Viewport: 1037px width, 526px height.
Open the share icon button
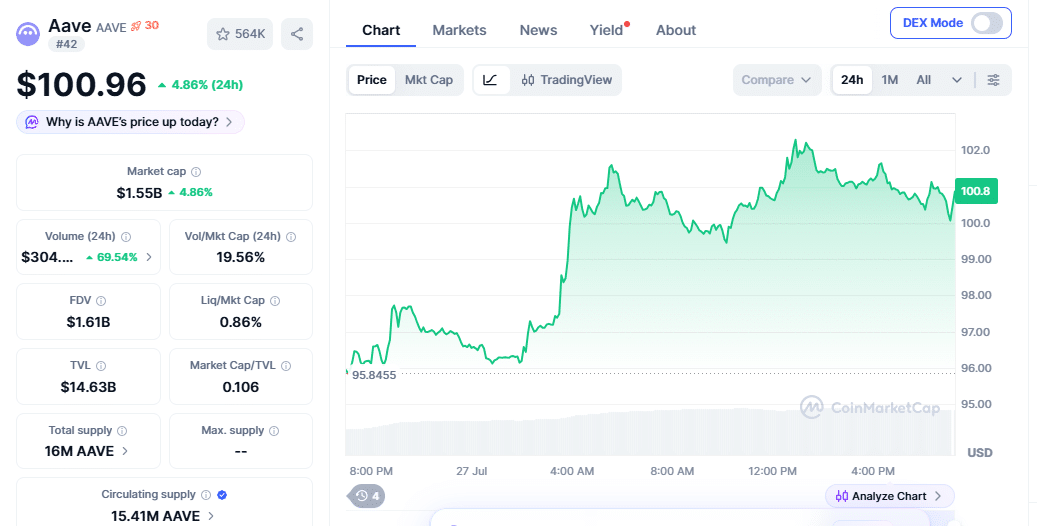tap(297, 34)
